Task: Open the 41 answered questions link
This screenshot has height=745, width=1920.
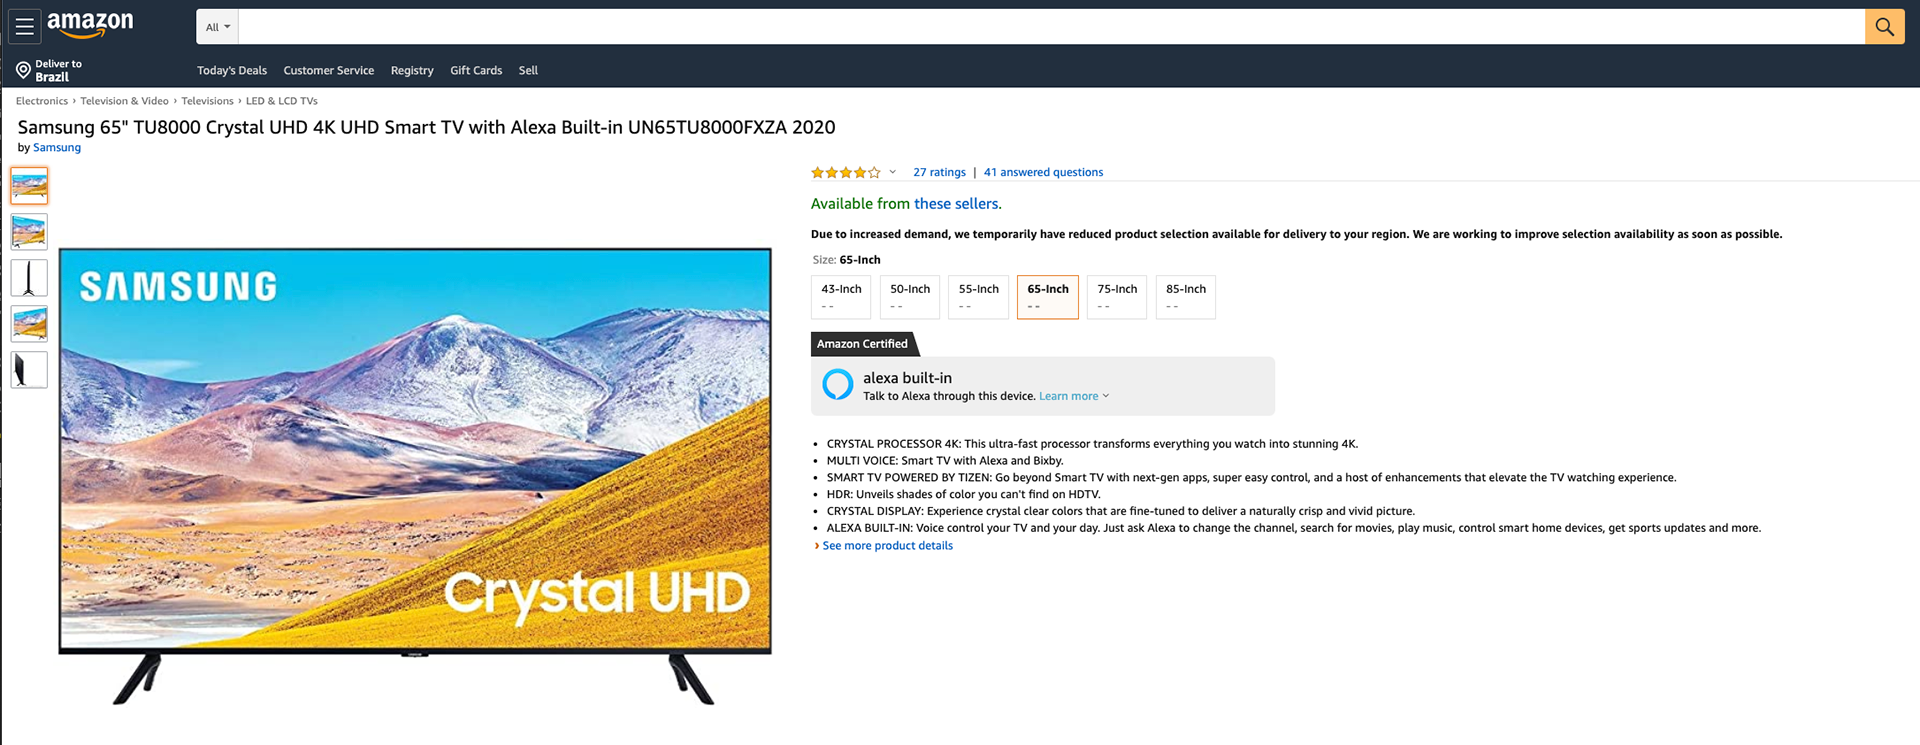Action: point(1043,172)
